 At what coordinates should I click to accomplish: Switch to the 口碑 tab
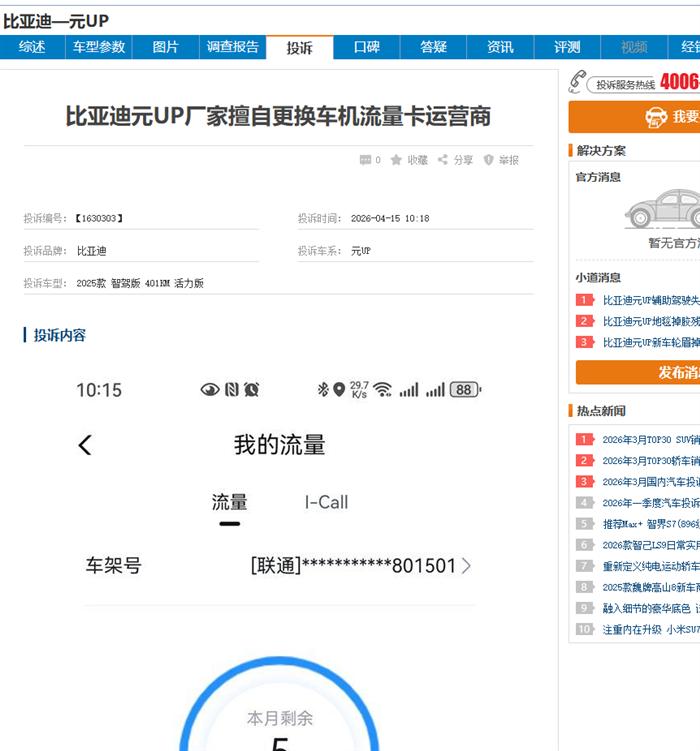click(x=366, y=47)
